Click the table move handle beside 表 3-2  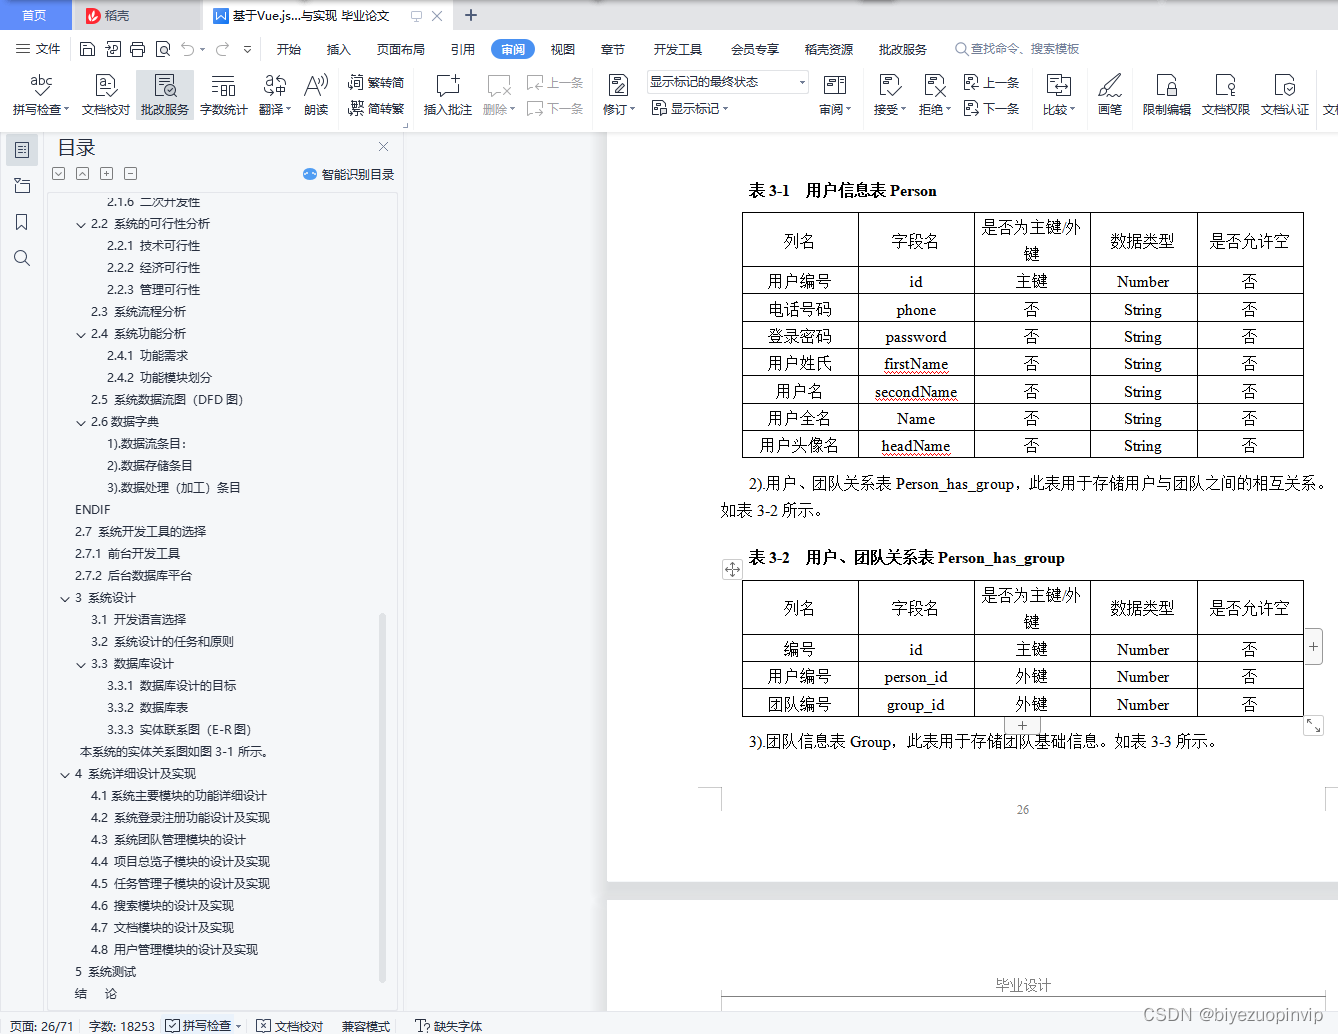732,569
